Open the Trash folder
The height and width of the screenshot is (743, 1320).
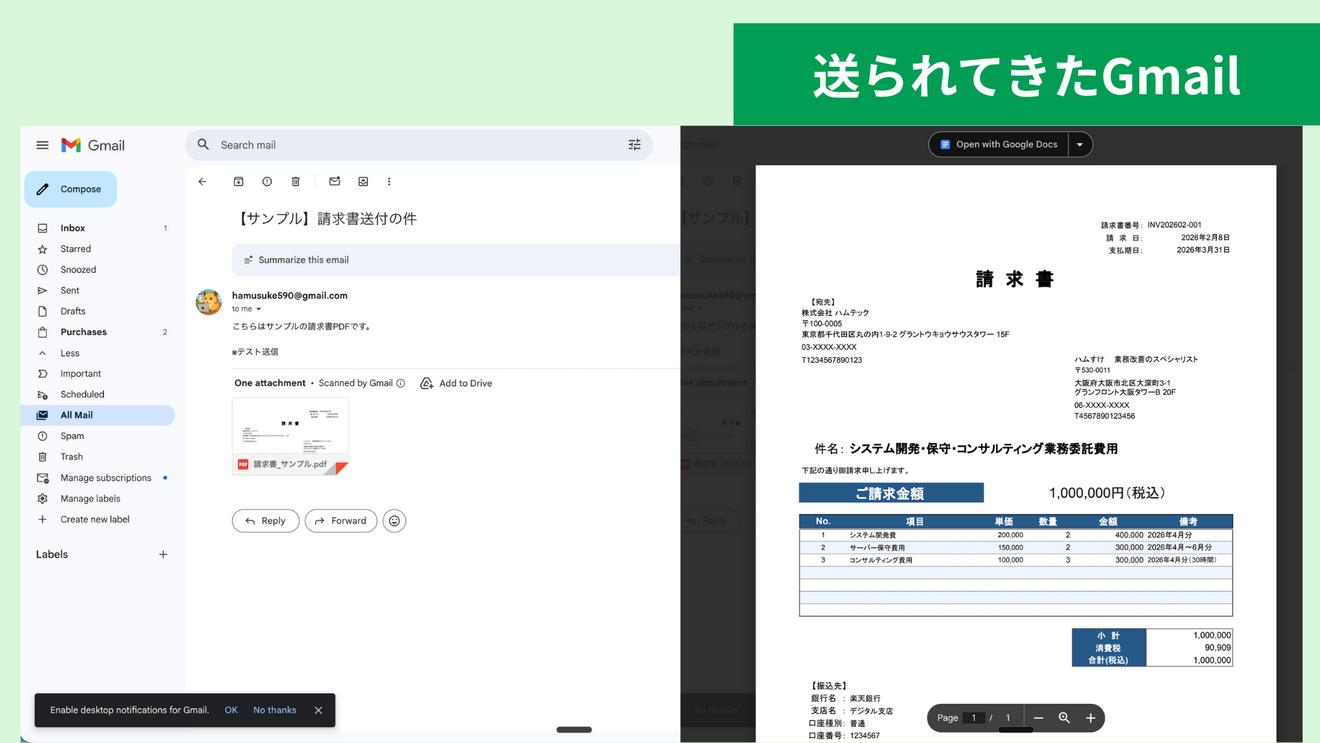tap(100, 457)
